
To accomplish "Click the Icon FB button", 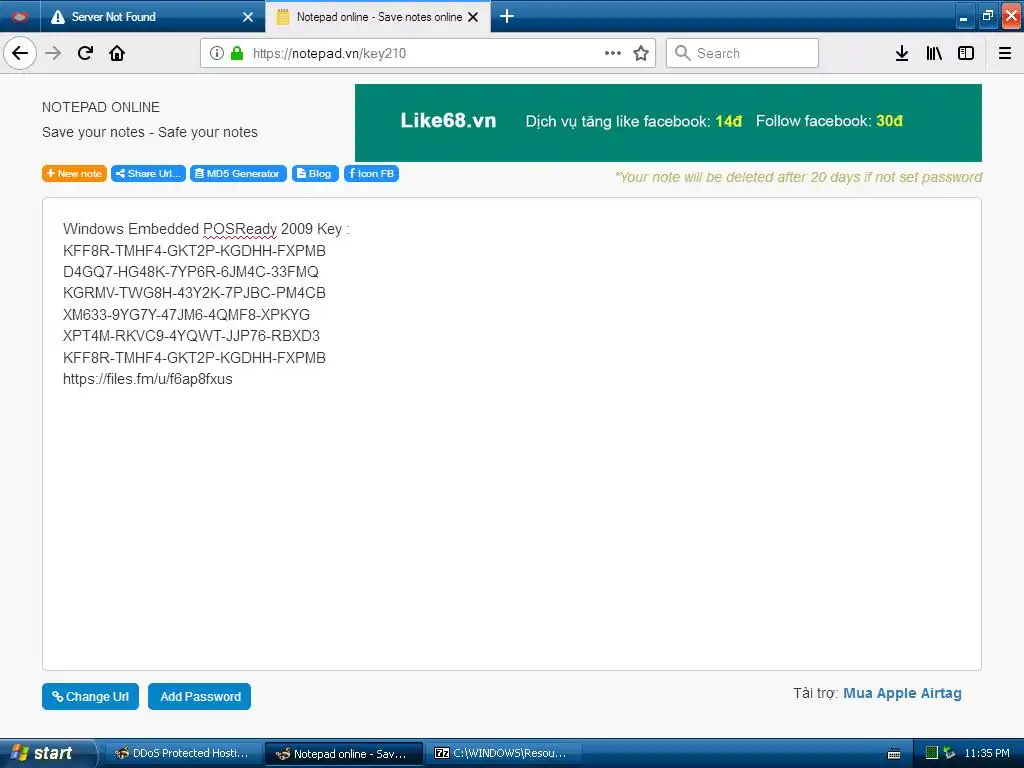I will (371, 174).
